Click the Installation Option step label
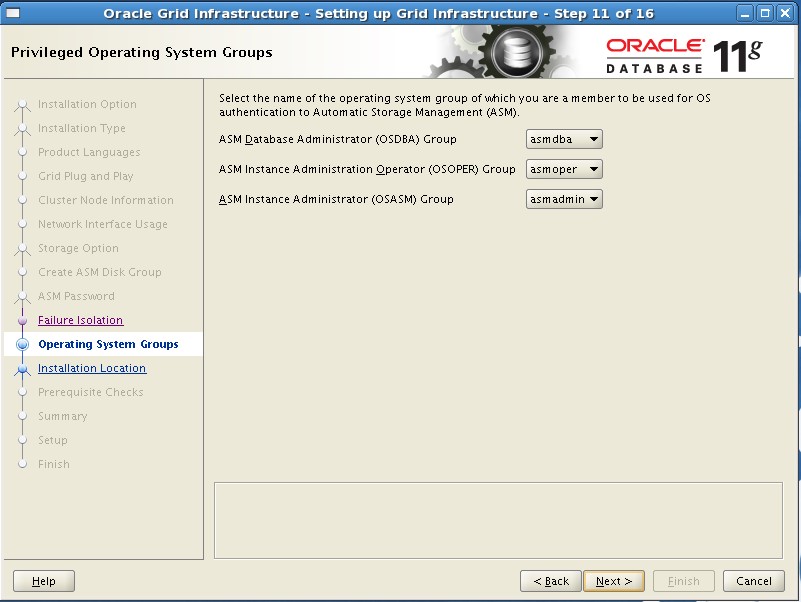The image size is (801, 602). coord(87,104)
